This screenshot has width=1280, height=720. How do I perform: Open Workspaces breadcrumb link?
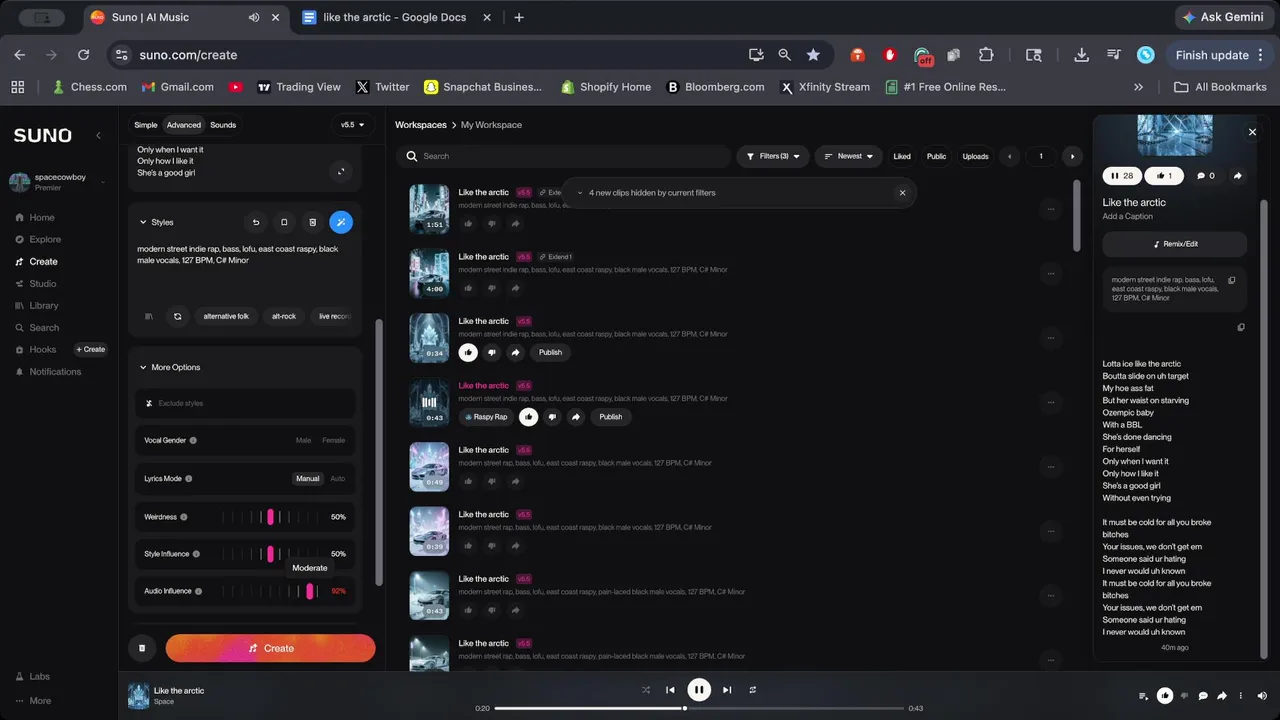click(420, 125)
